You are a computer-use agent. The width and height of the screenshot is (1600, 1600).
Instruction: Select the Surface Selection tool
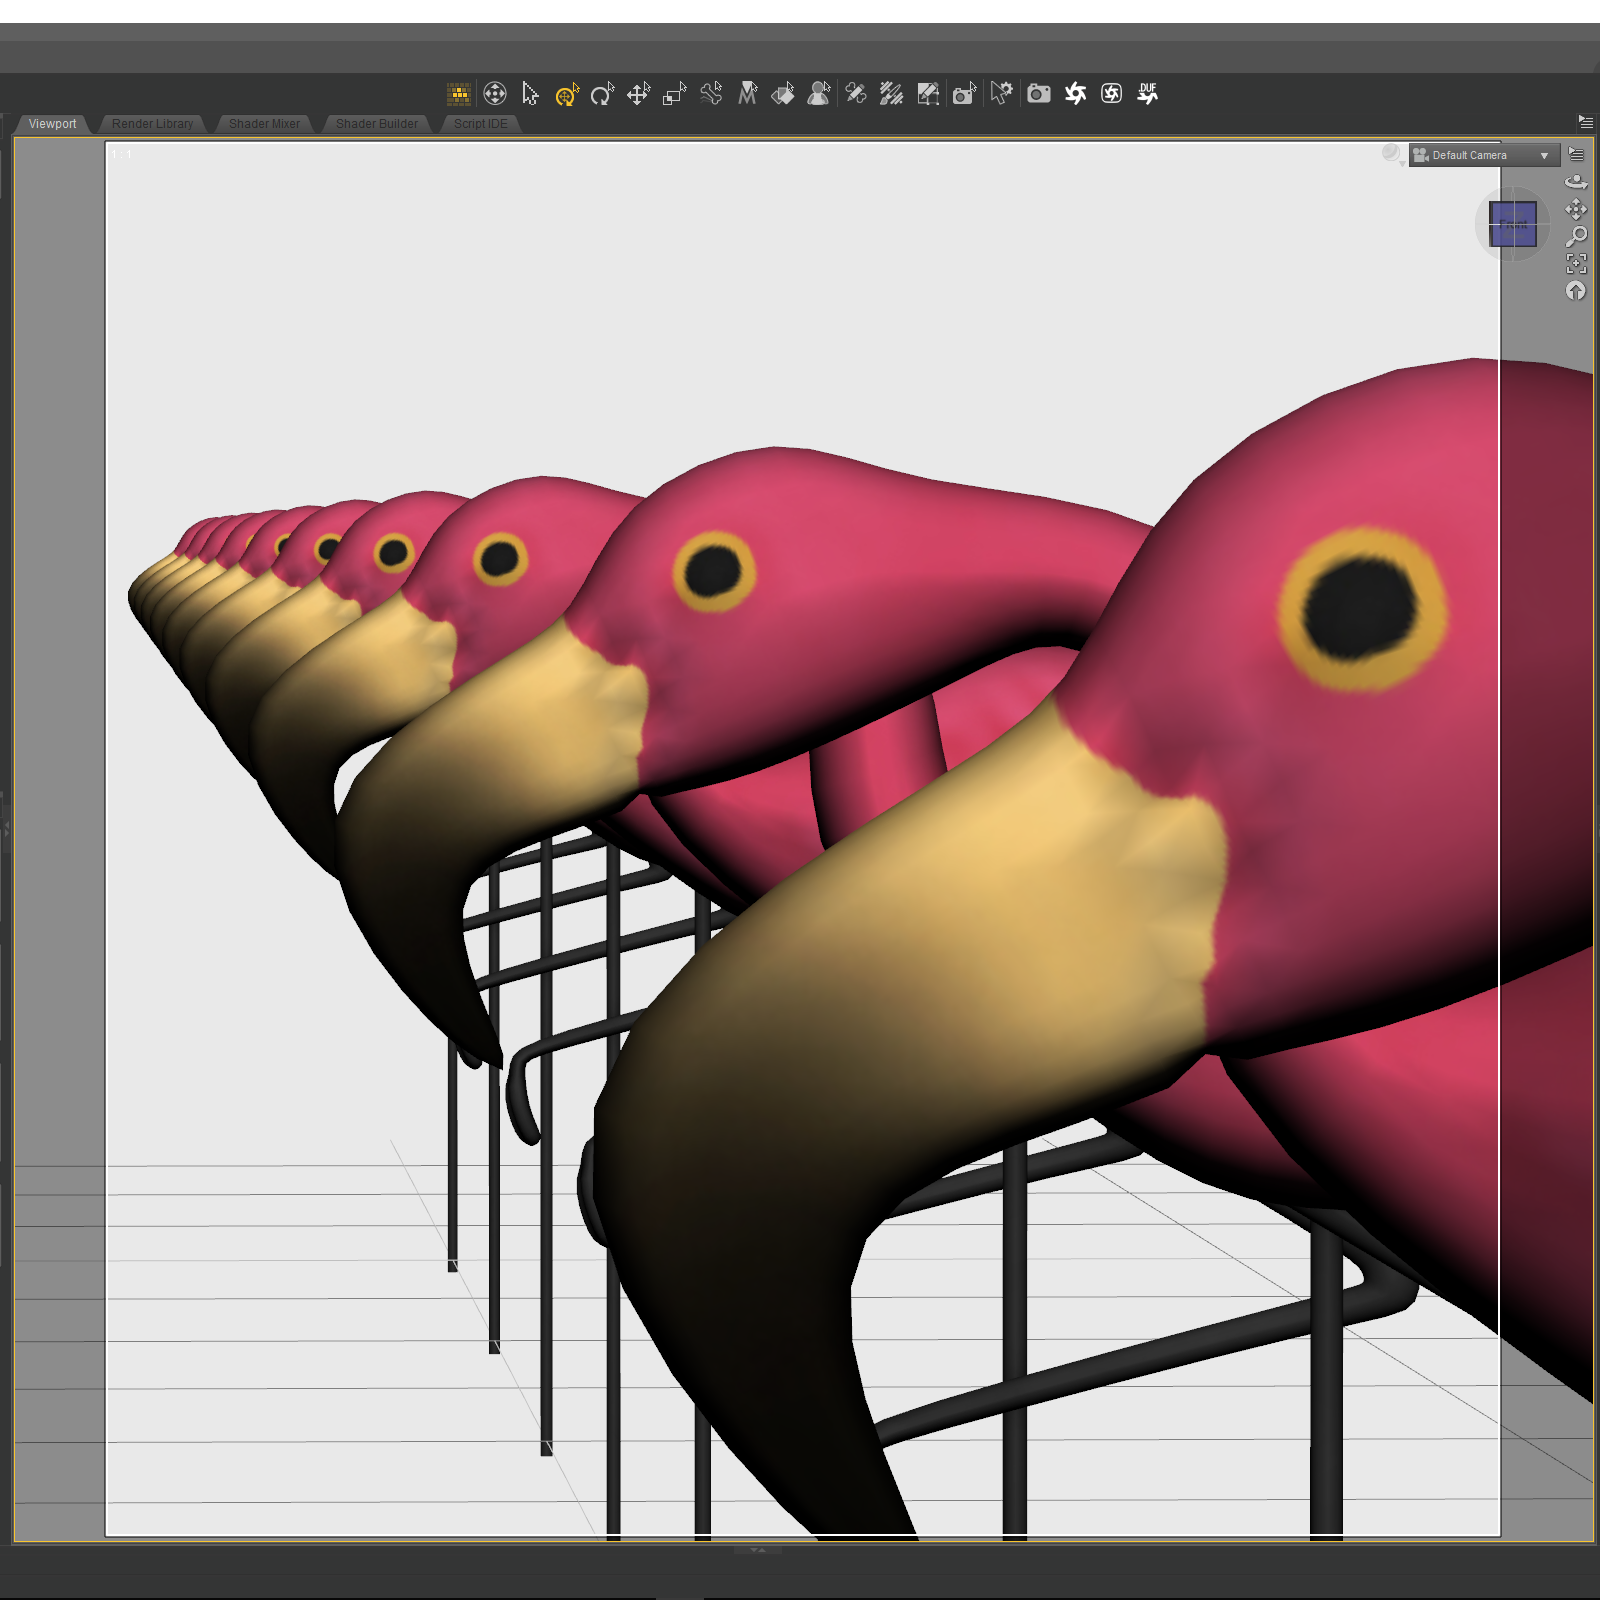[783, 94]
